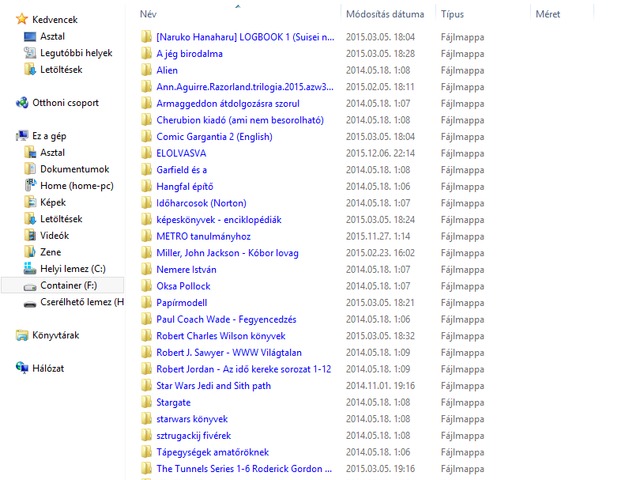Image resolution: width=640 pixels, height=480 pixels.
Task: Click Asztal folder icon under Ez a gép
Action: (30, 152)
